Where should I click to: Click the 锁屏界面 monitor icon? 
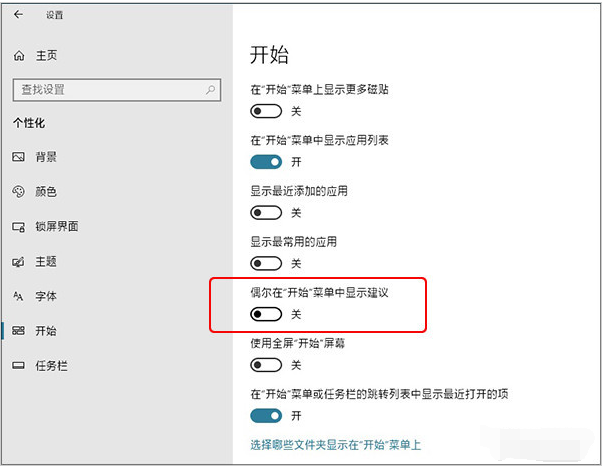click(18, 227)
